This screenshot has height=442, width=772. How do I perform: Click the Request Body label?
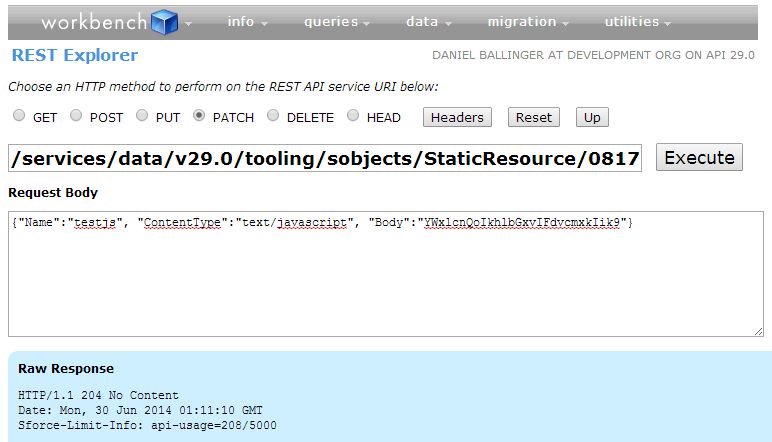(53, 192)
